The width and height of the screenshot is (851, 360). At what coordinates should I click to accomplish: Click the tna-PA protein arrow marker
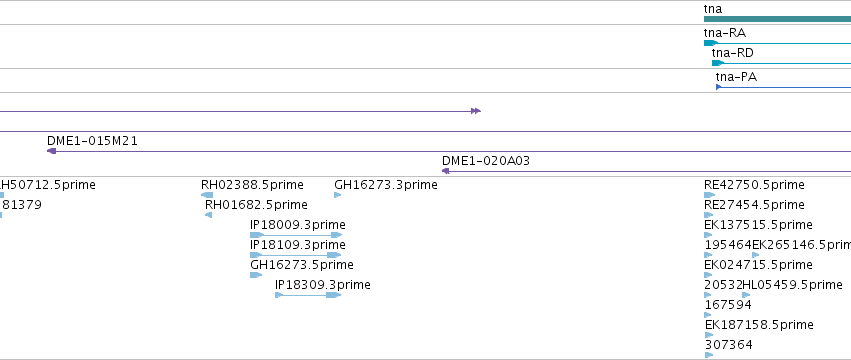pos(719,87)
